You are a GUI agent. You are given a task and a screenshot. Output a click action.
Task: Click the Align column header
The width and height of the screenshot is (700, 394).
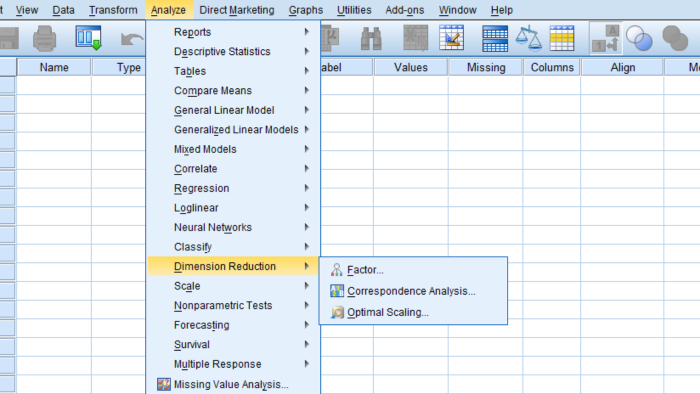pos(622,67)
